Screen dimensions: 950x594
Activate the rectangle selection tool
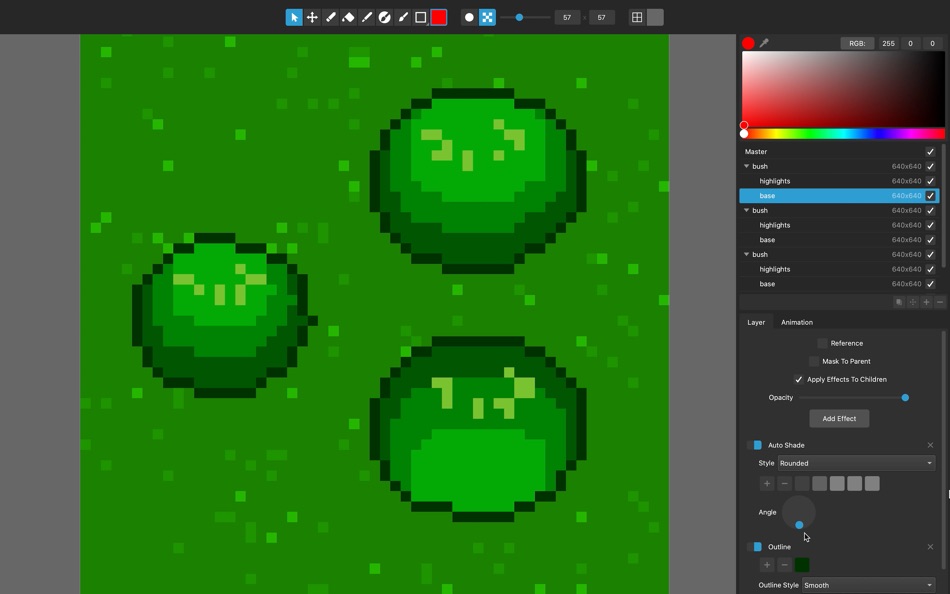point(422,17)
